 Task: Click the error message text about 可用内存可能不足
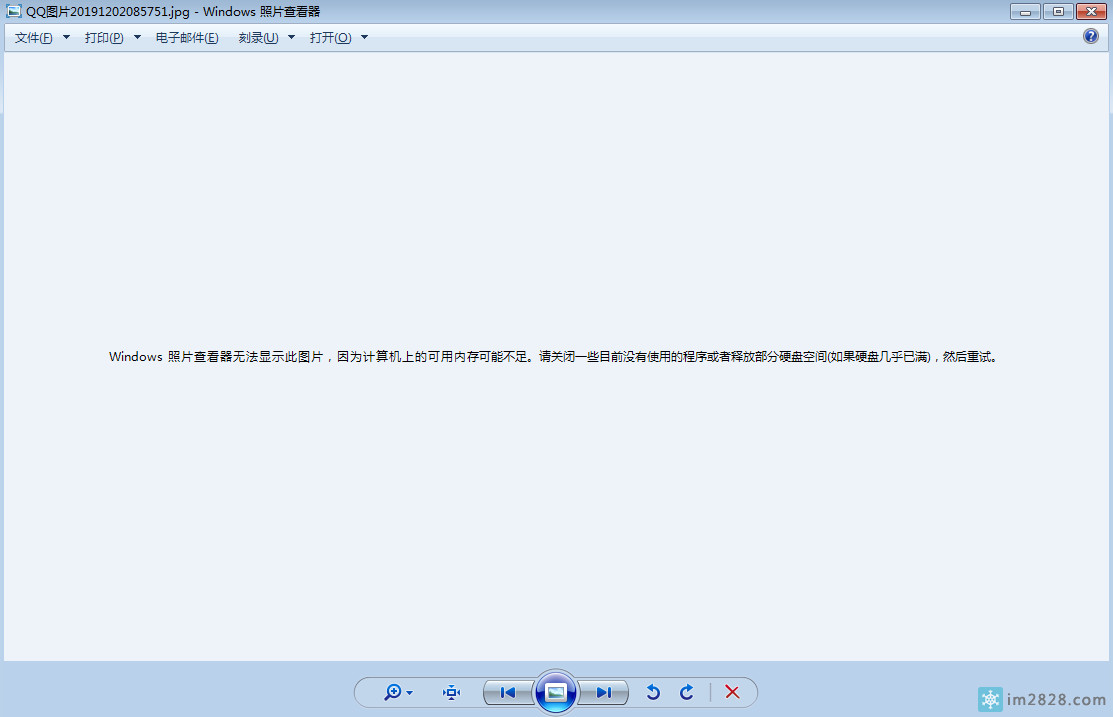coord(552,356)
